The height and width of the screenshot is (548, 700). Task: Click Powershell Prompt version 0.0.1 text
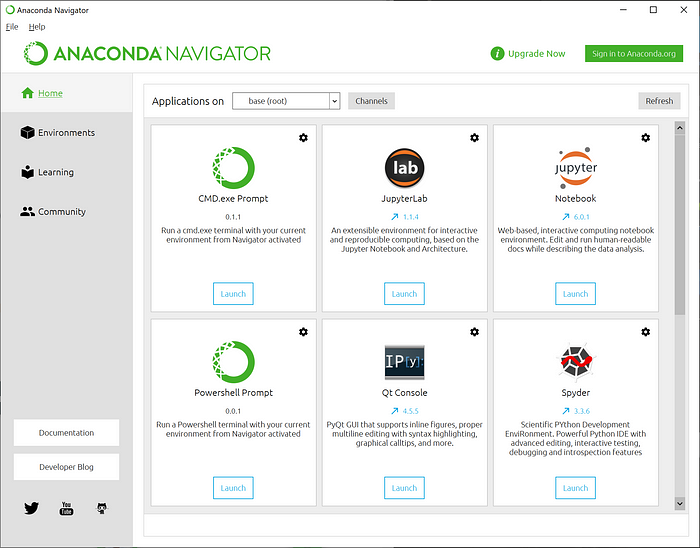pyautogui.click(x=233, y=411)
